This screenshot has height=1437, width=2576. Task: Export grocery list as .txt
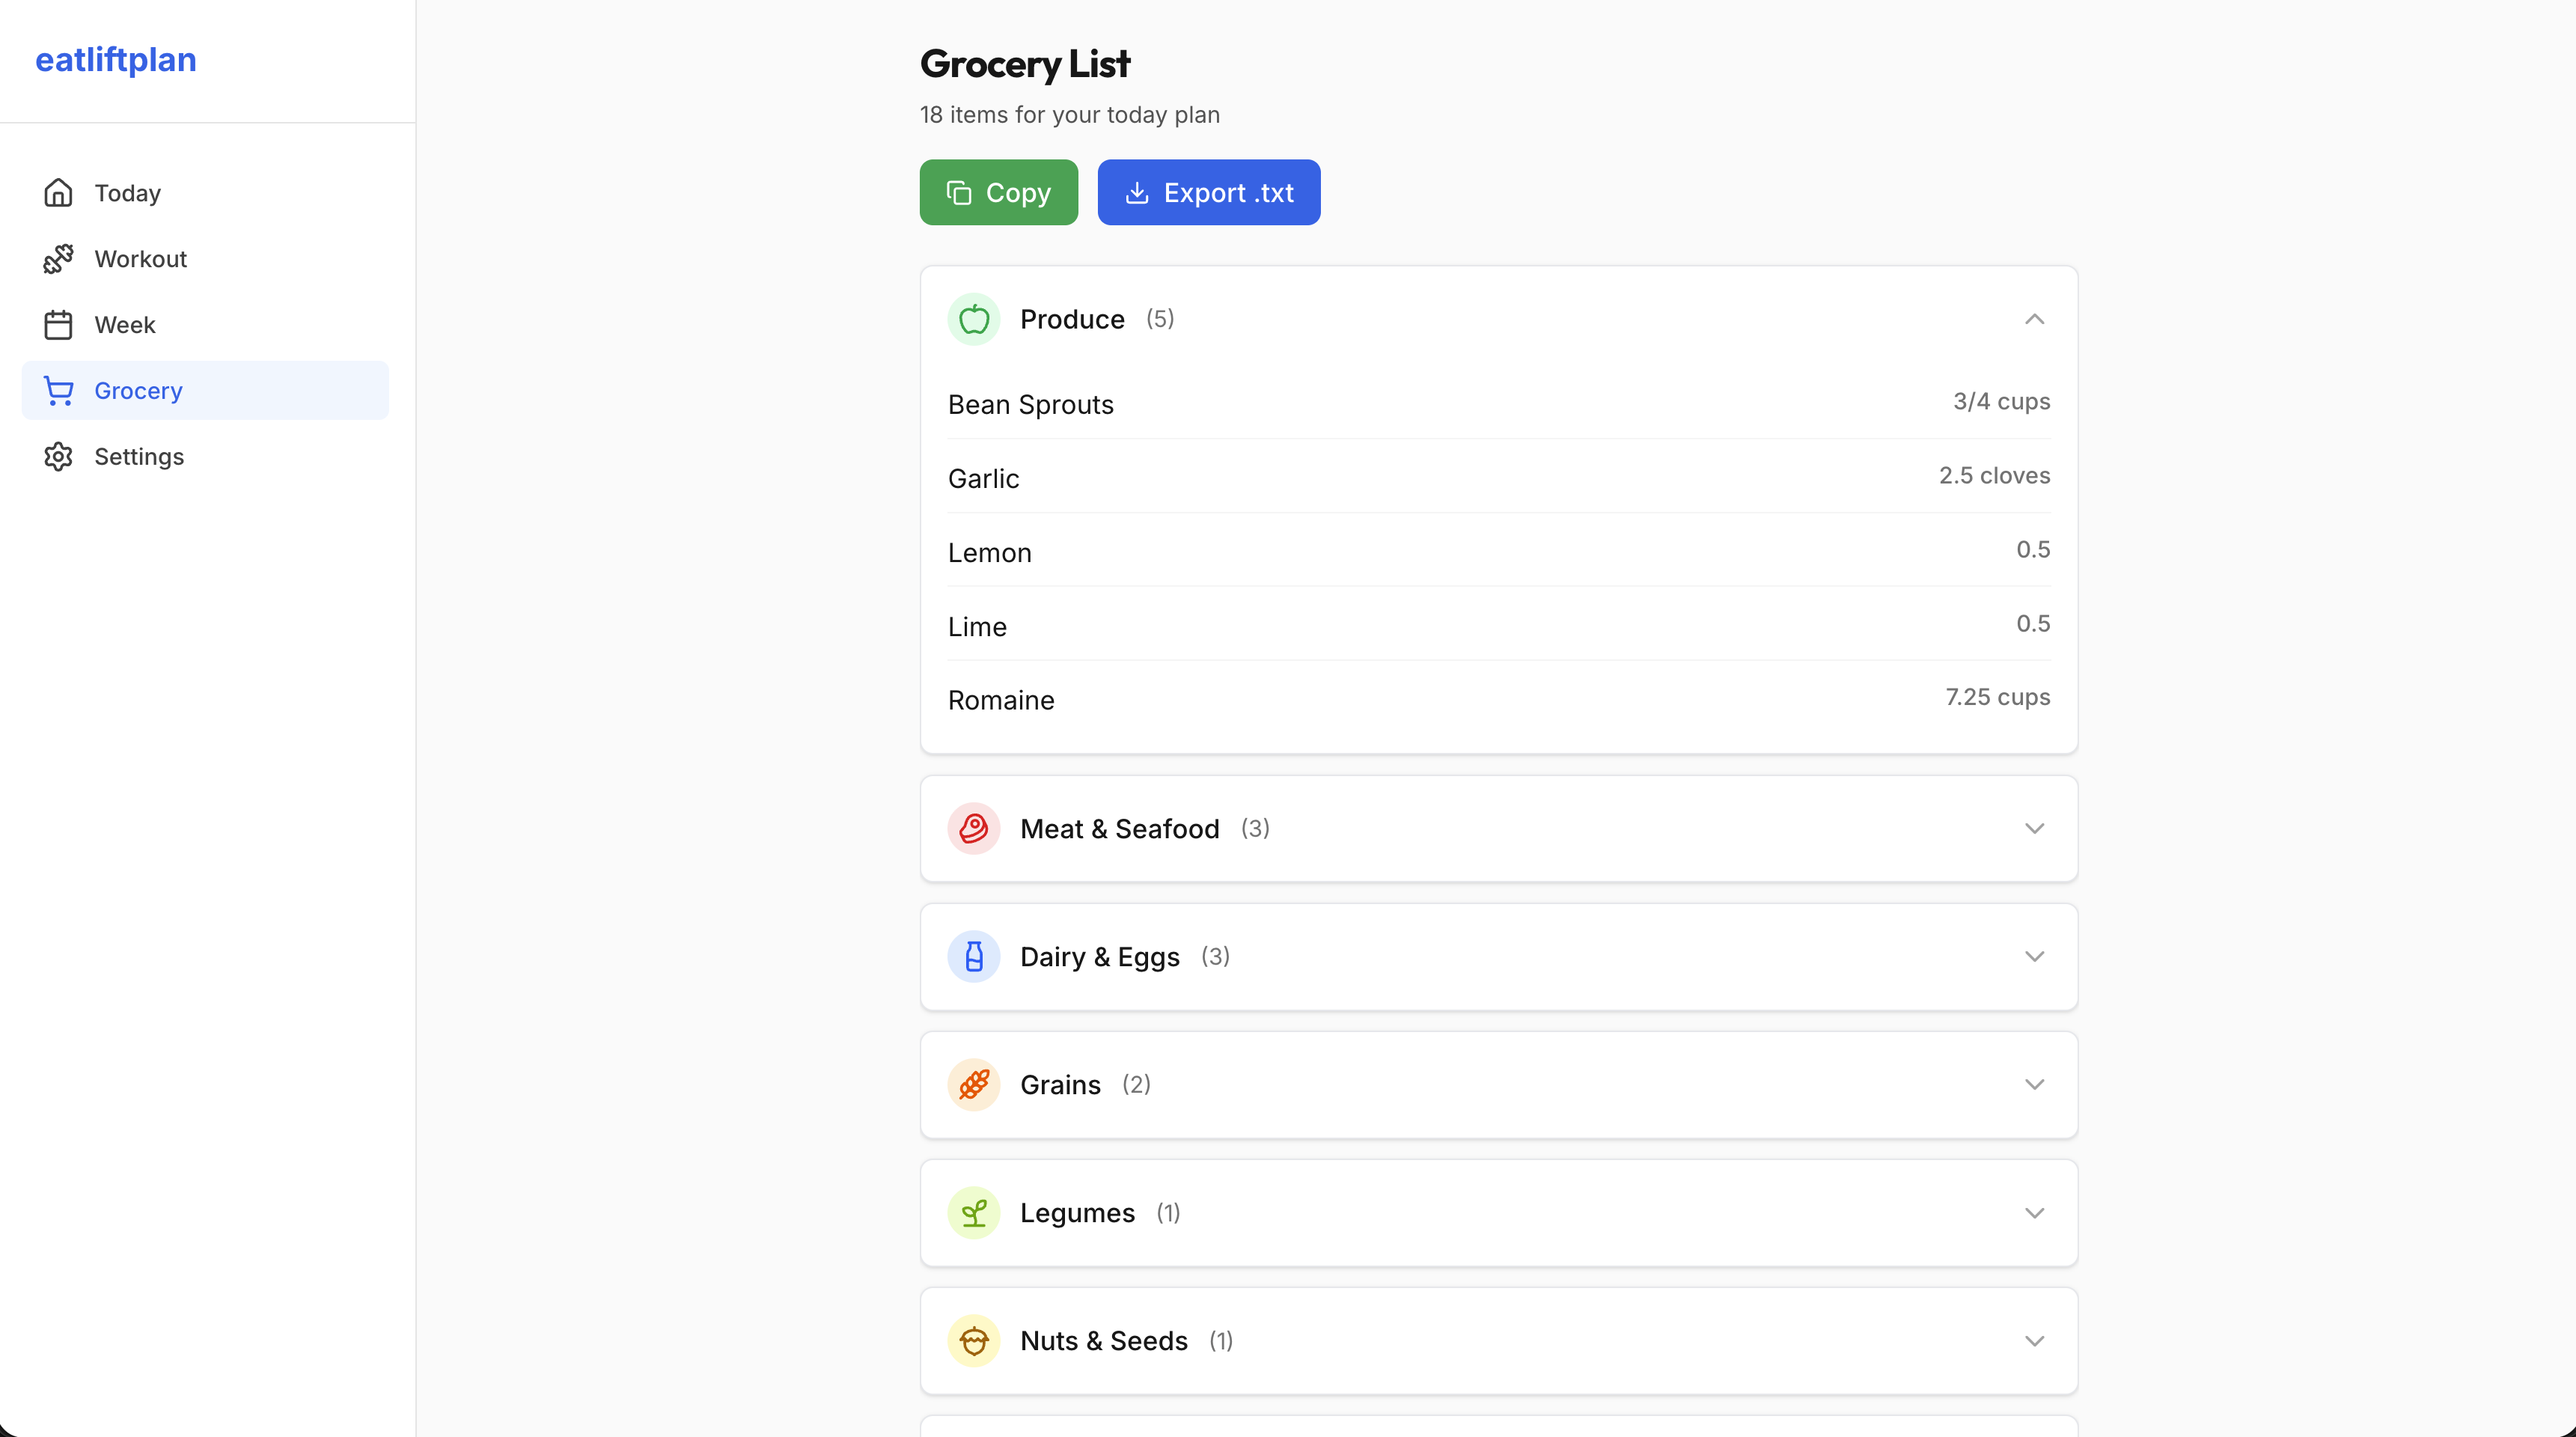click(x=1208, y=192)
